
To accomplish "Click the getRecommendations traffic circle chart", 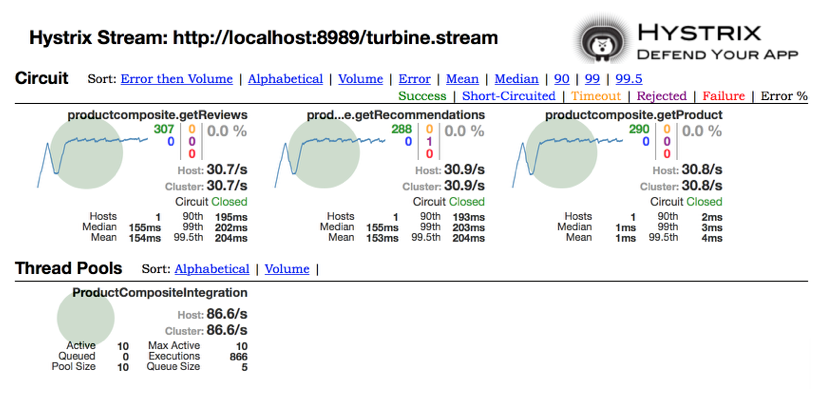I will tap(324, 151).
